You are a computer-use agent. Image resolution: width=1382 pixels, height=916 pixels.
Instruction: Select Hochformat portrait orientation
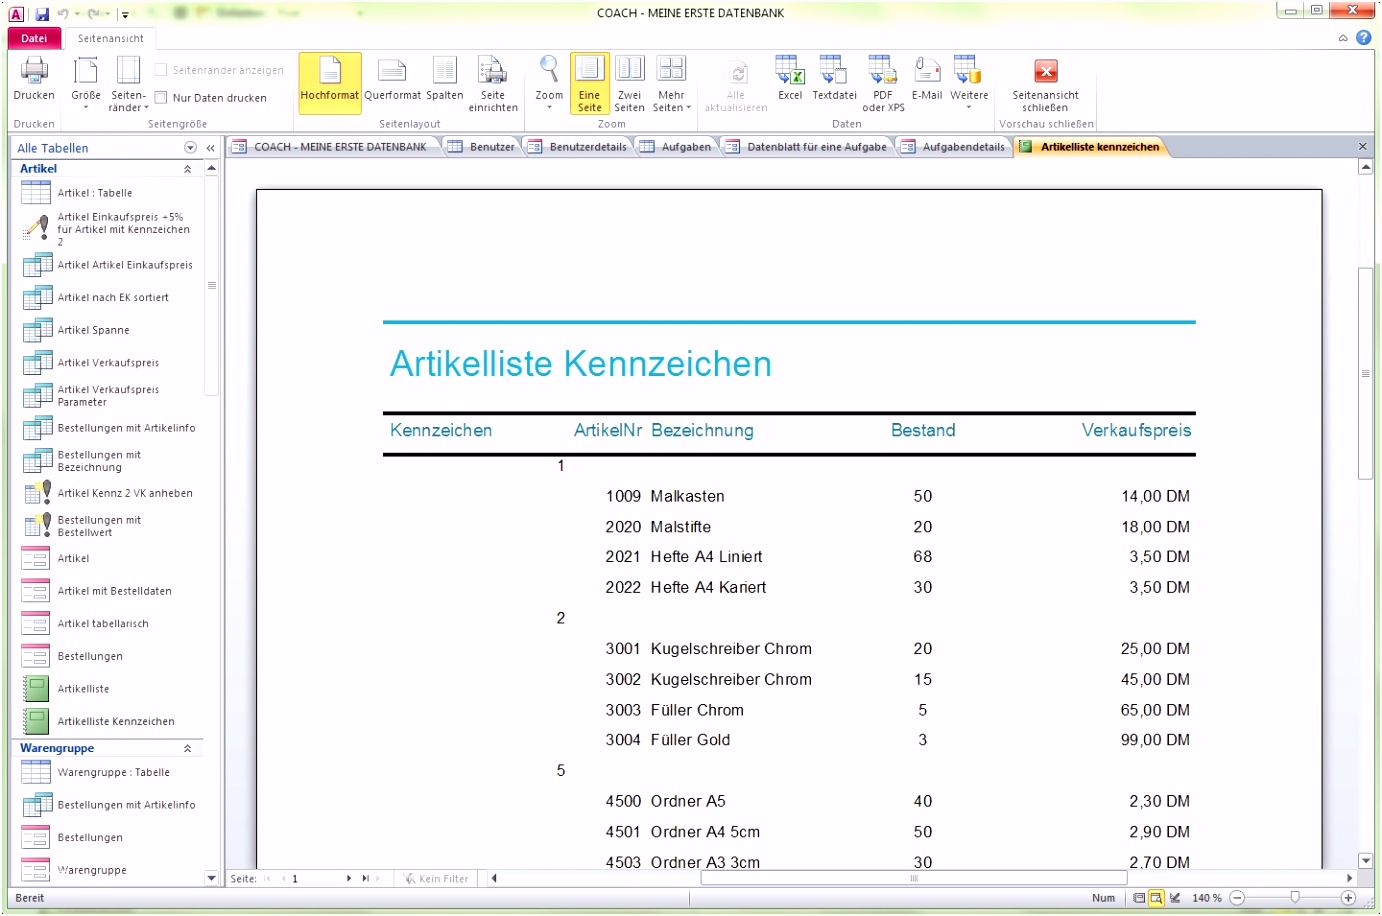point(330,83)
